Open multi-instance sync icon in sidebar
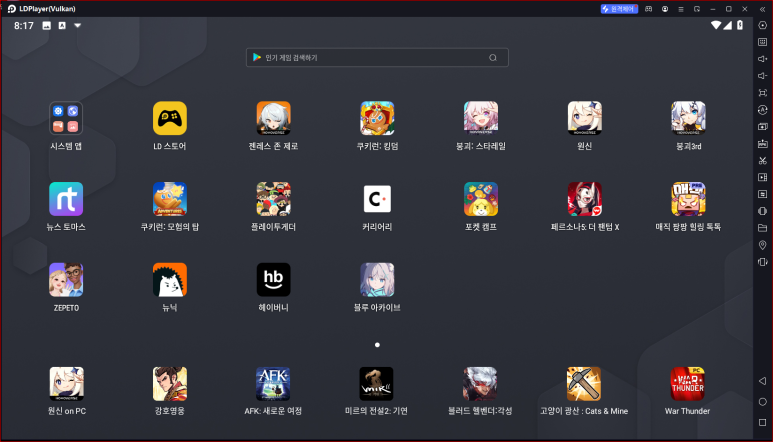 click(x=763, y=127)
